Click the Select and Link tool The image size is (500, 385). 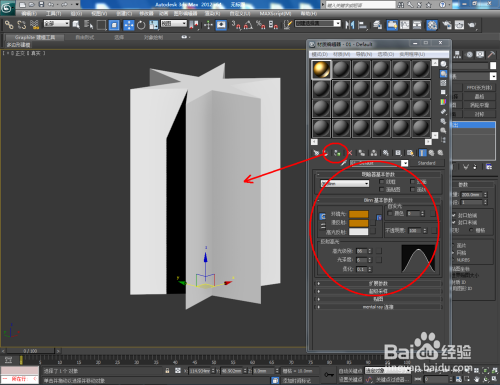pyautogui.click(x=9, y=25)
